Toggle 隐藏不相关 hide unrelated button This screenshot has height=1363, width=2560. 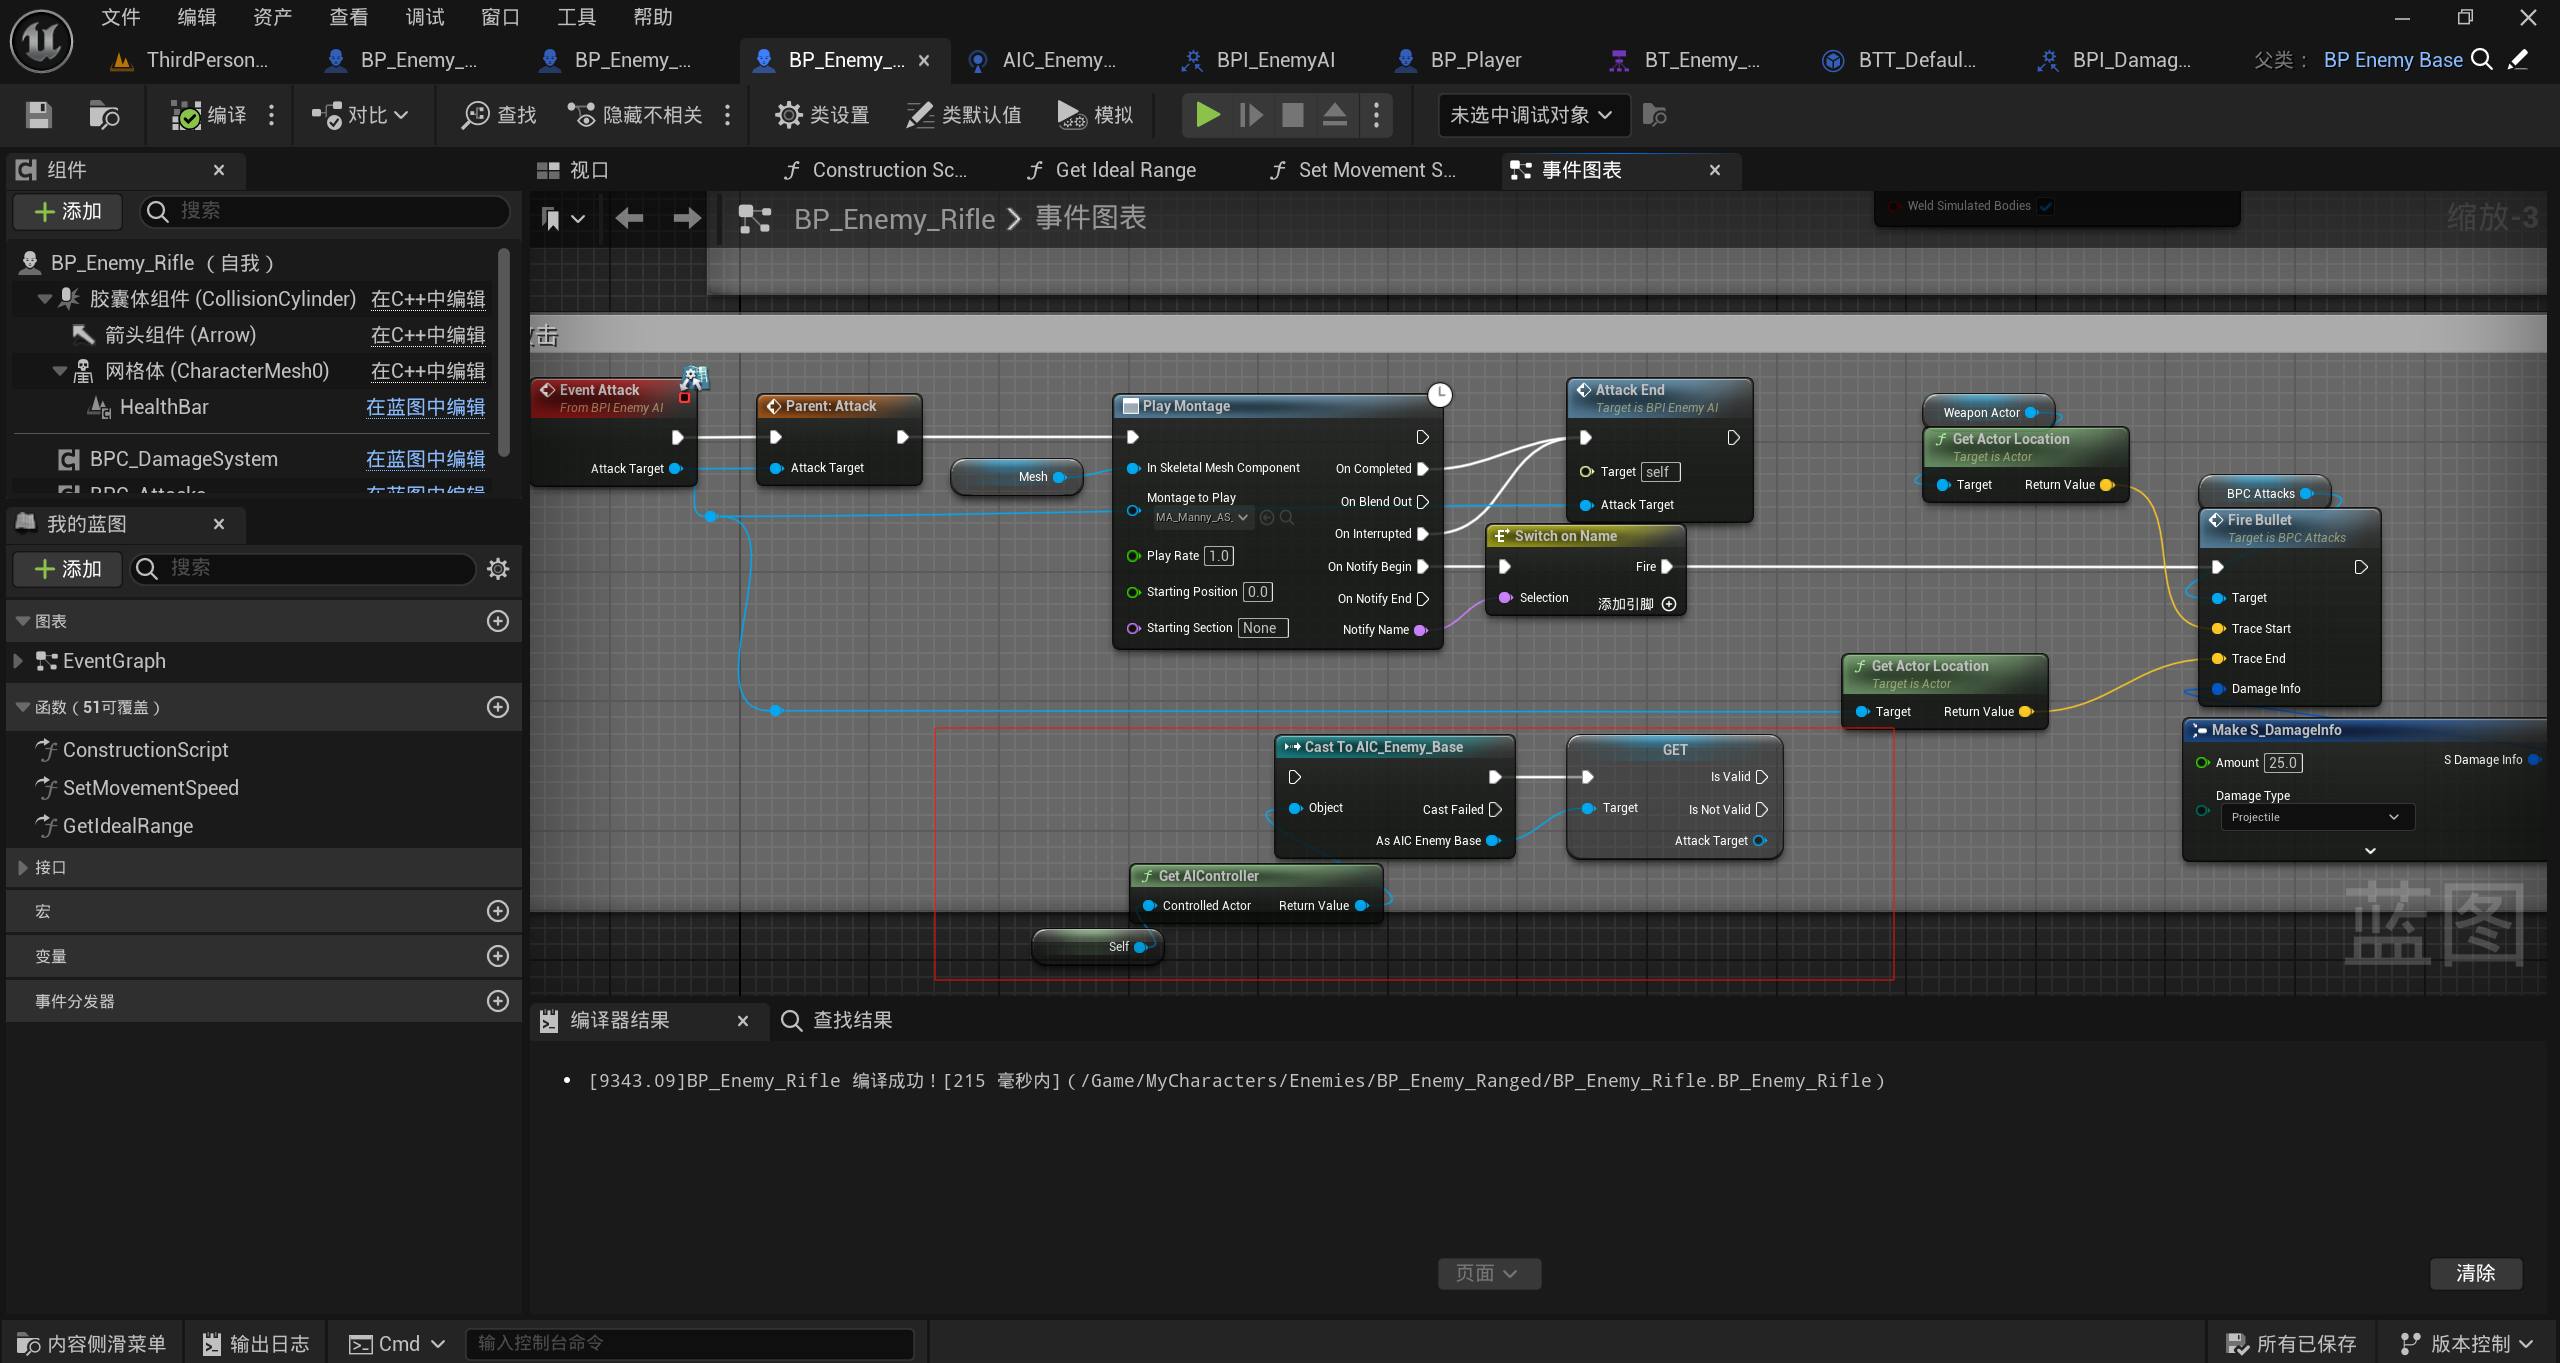pyautogui.click(x=635, y=115)
